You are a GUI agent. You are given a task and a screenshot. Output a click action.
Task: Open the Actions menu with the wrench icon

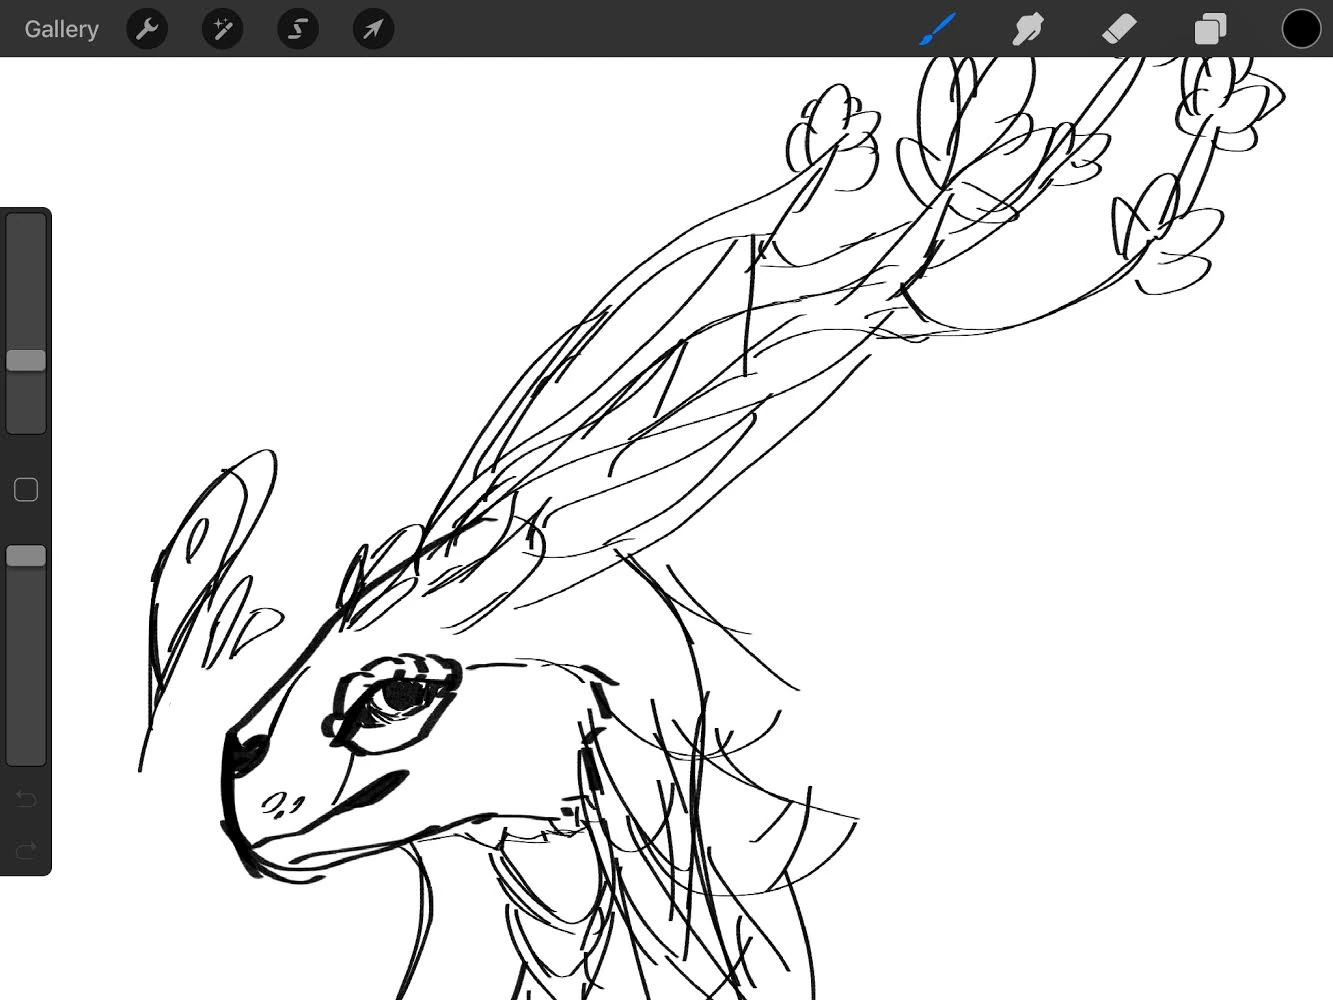coord(147,29)
